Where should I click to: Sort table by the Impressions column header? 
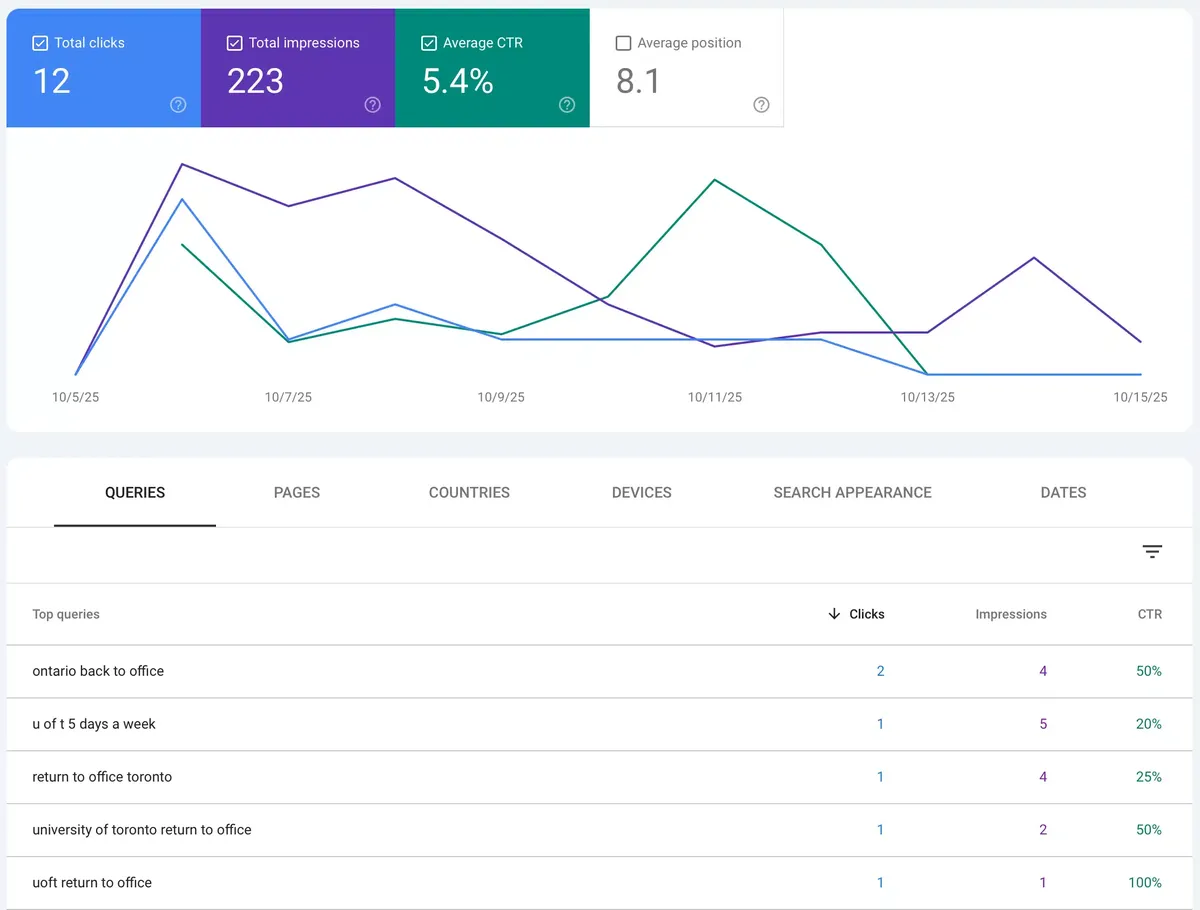coord(1010,614)
